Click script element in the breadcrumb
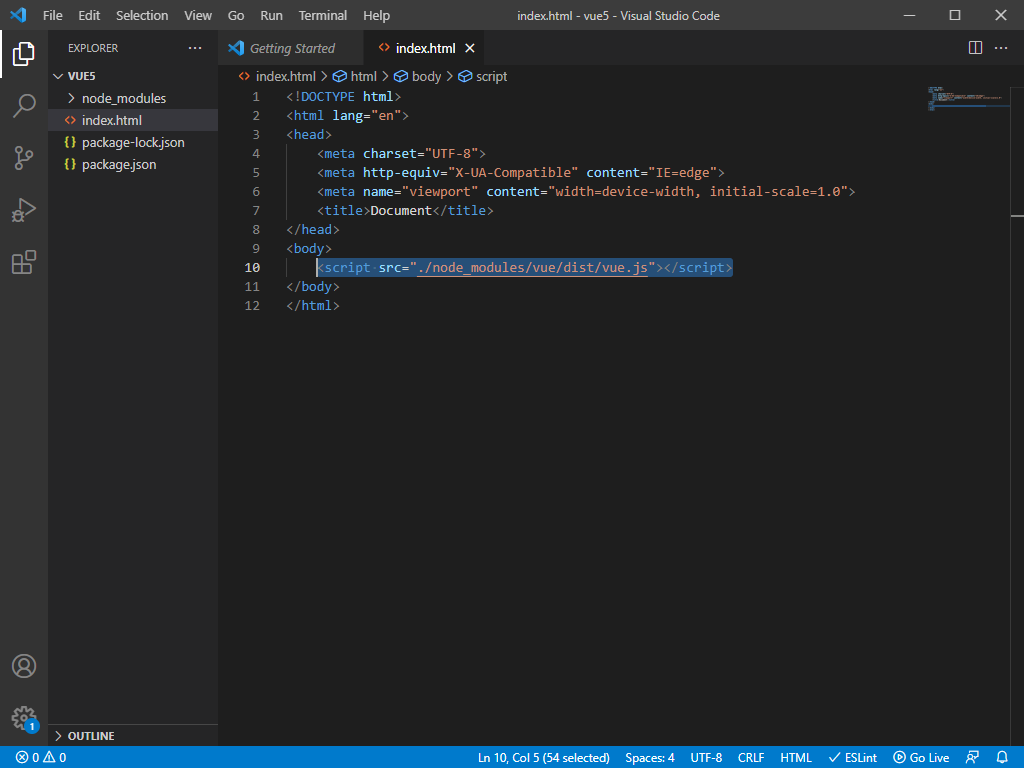This screenshot has width=1024, height=768. pos(491,76)
